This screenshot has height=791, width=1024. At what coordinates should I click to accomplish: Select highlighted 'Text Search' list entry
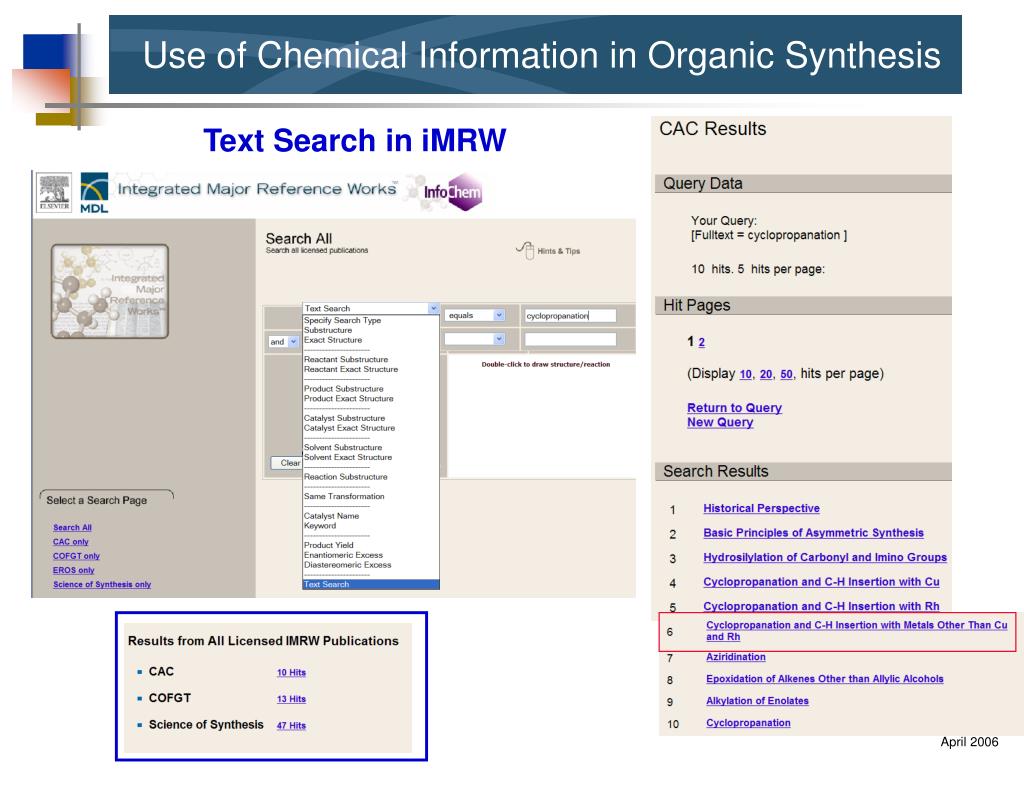click(x=371, y=585)
